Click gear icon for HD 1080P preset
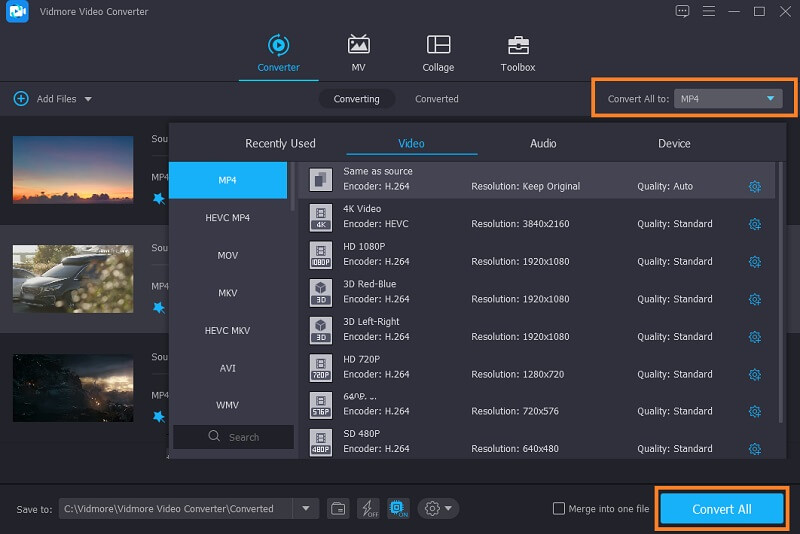The height and width of the screenshot is (534, 800). pos(755,262)
